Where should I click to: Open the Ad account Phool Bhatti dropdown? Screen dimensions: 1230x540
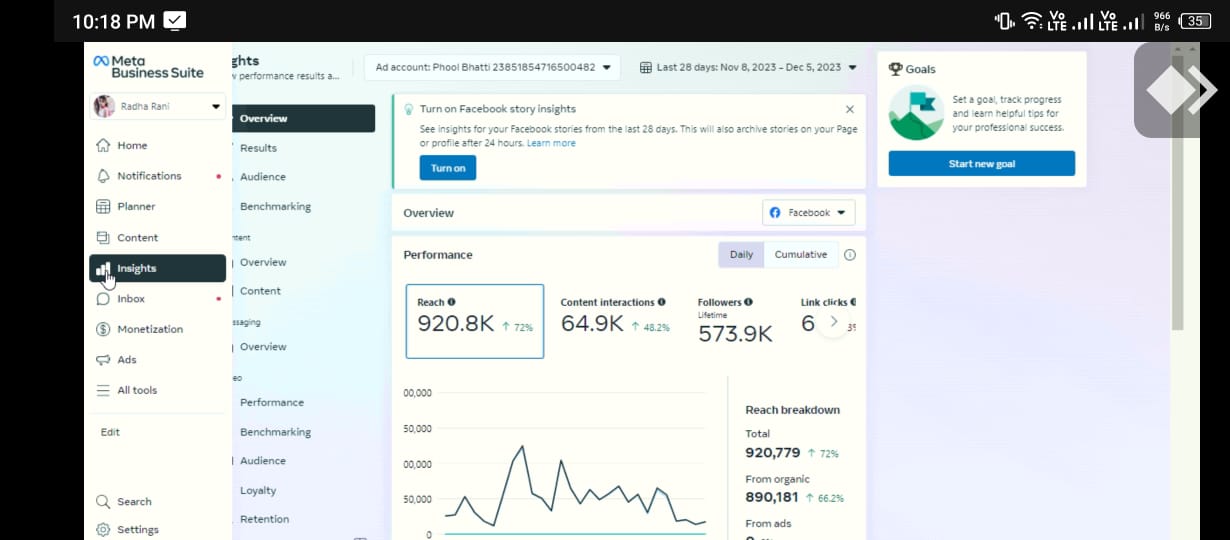pos(492,68)
